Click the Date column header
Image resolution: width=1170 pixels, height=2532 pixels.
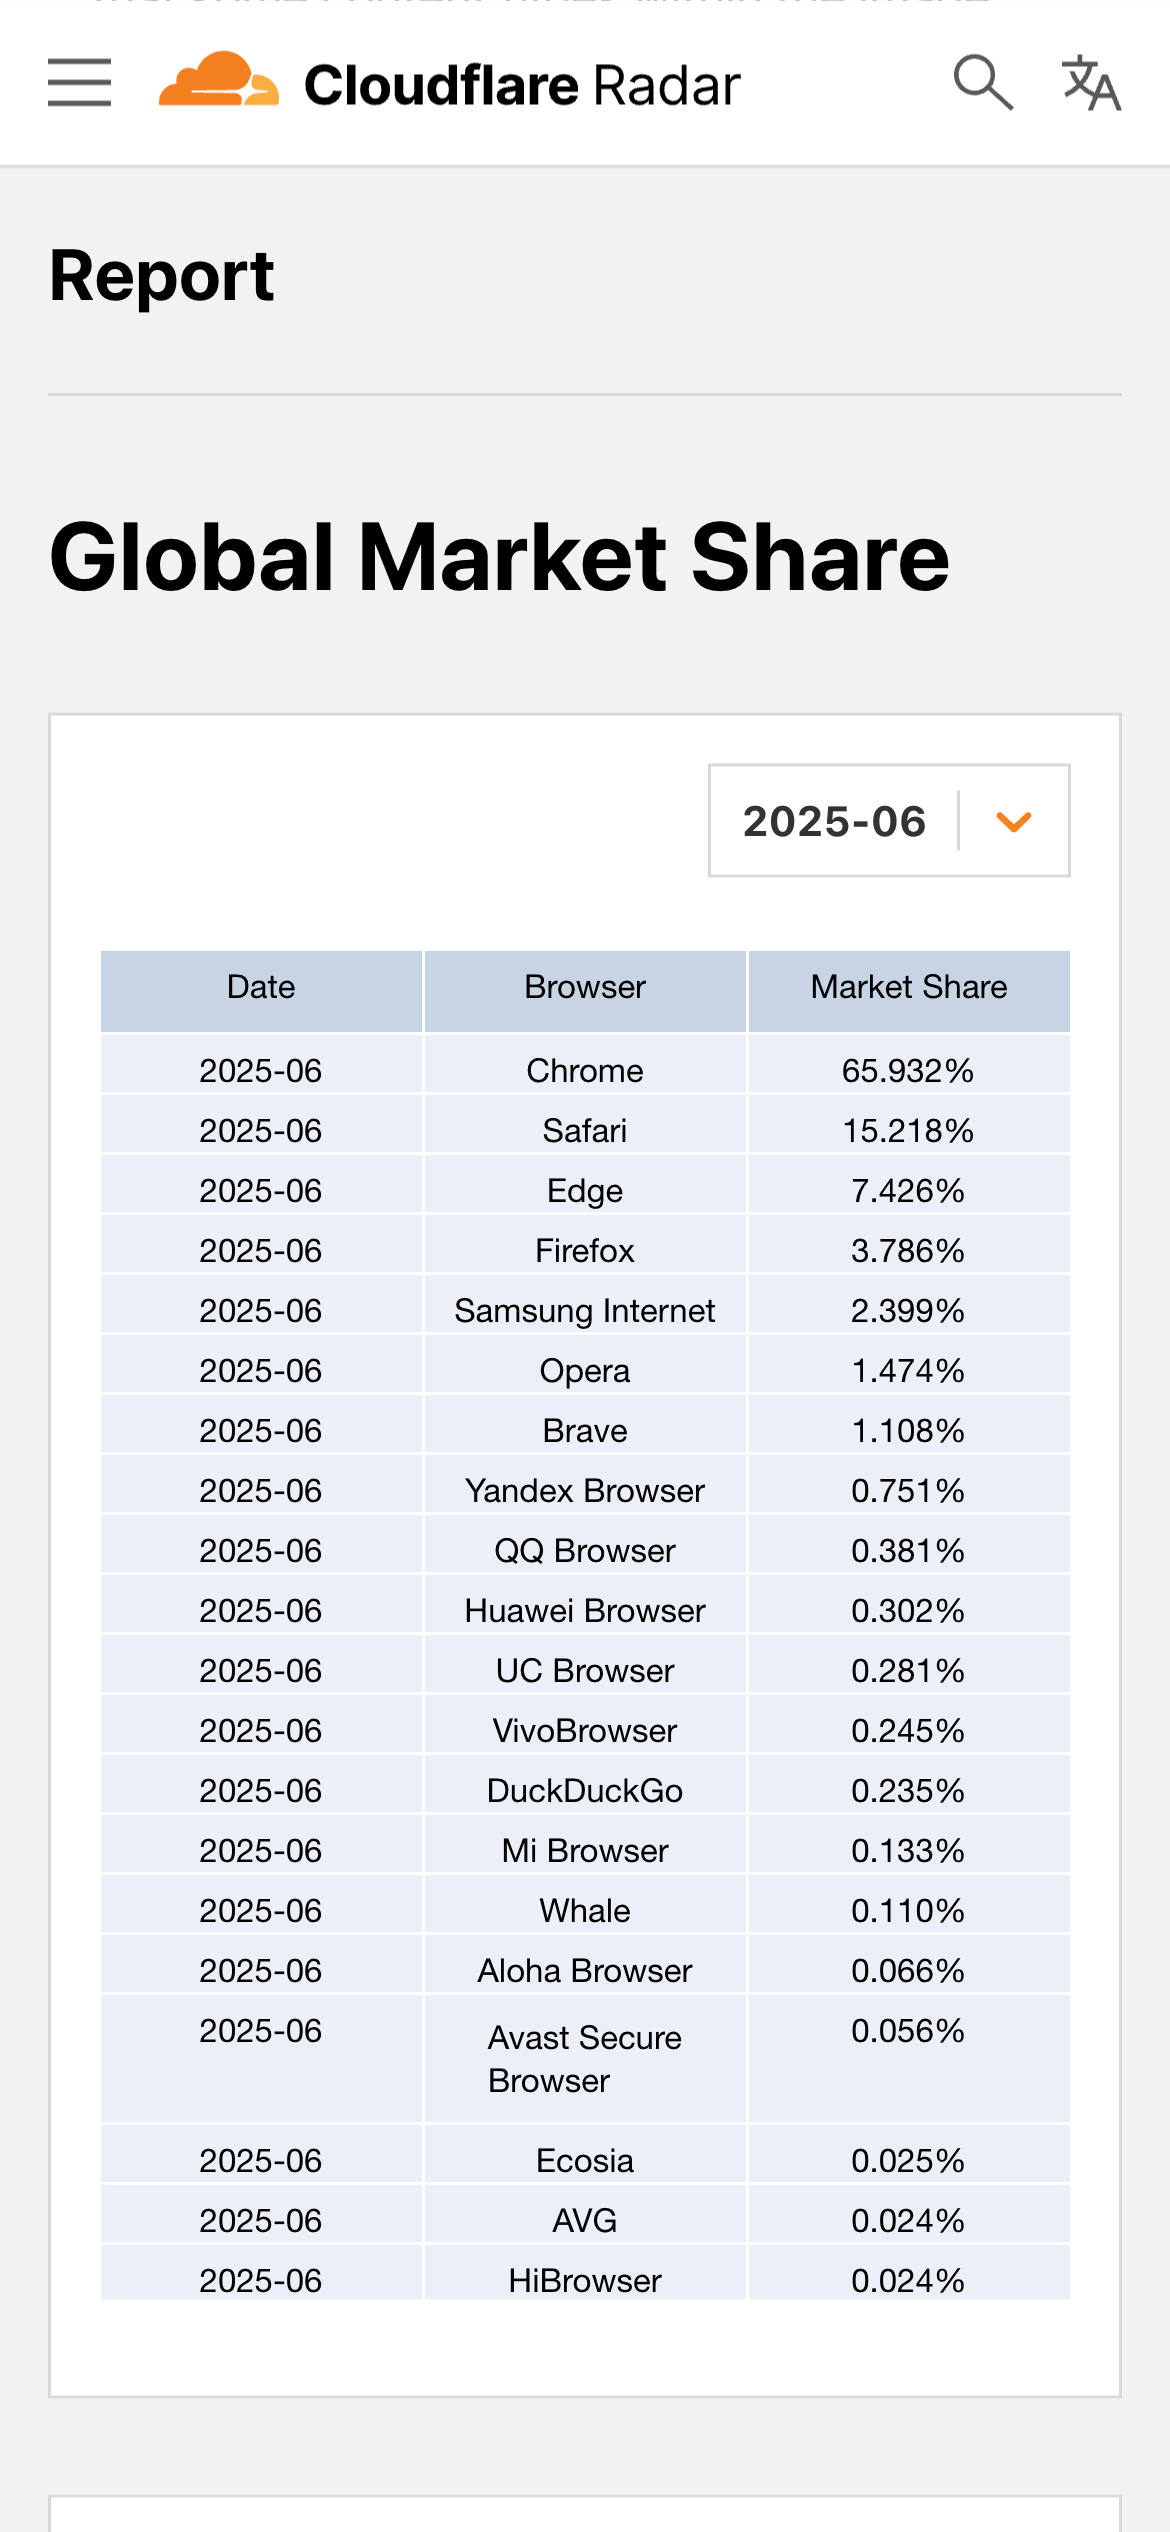(x=261, y=988)
